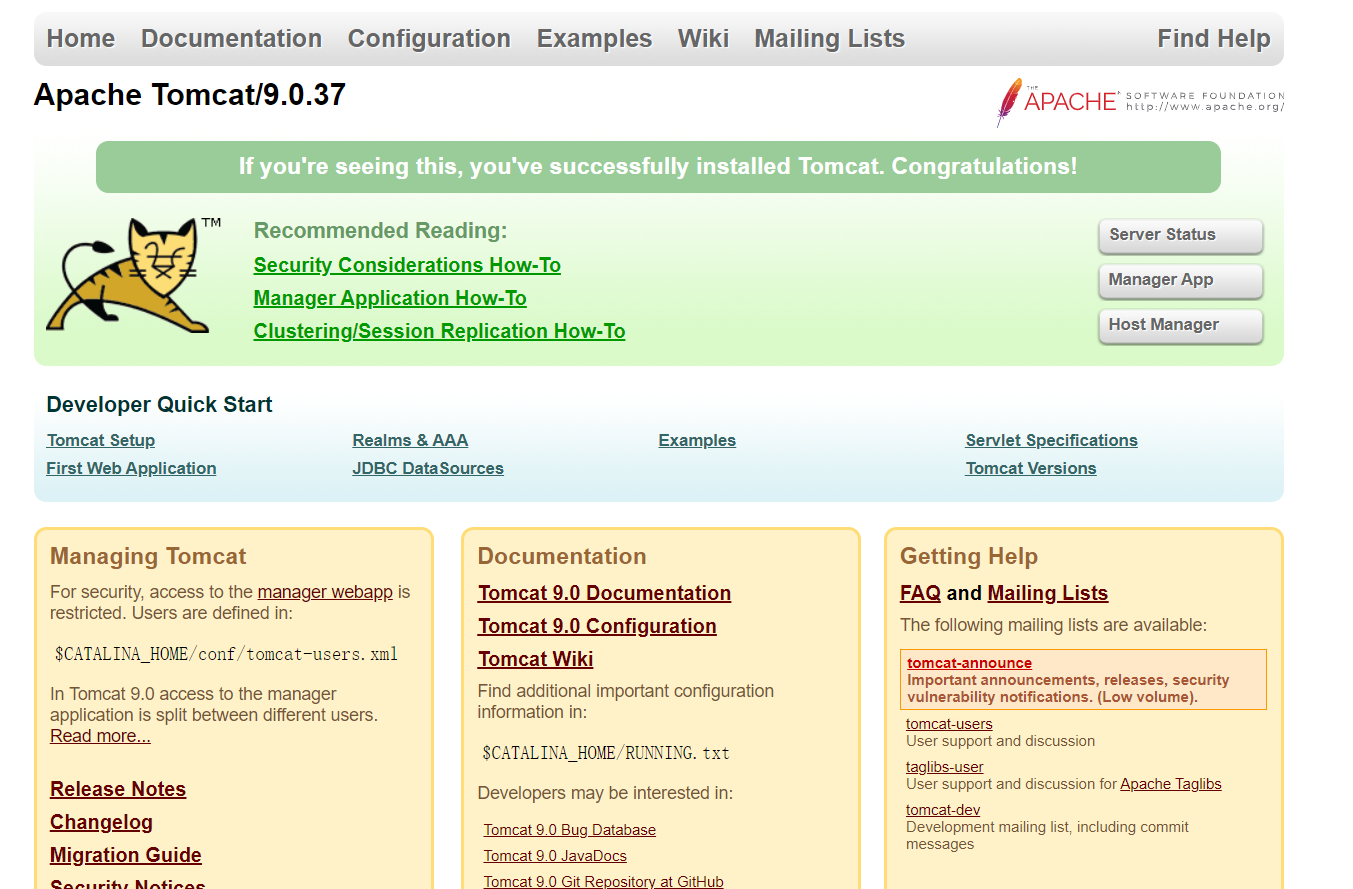This screenshot has width=1353, height=889.
Task: Open the Apache Taglibs link
Action: point(1171,784)
